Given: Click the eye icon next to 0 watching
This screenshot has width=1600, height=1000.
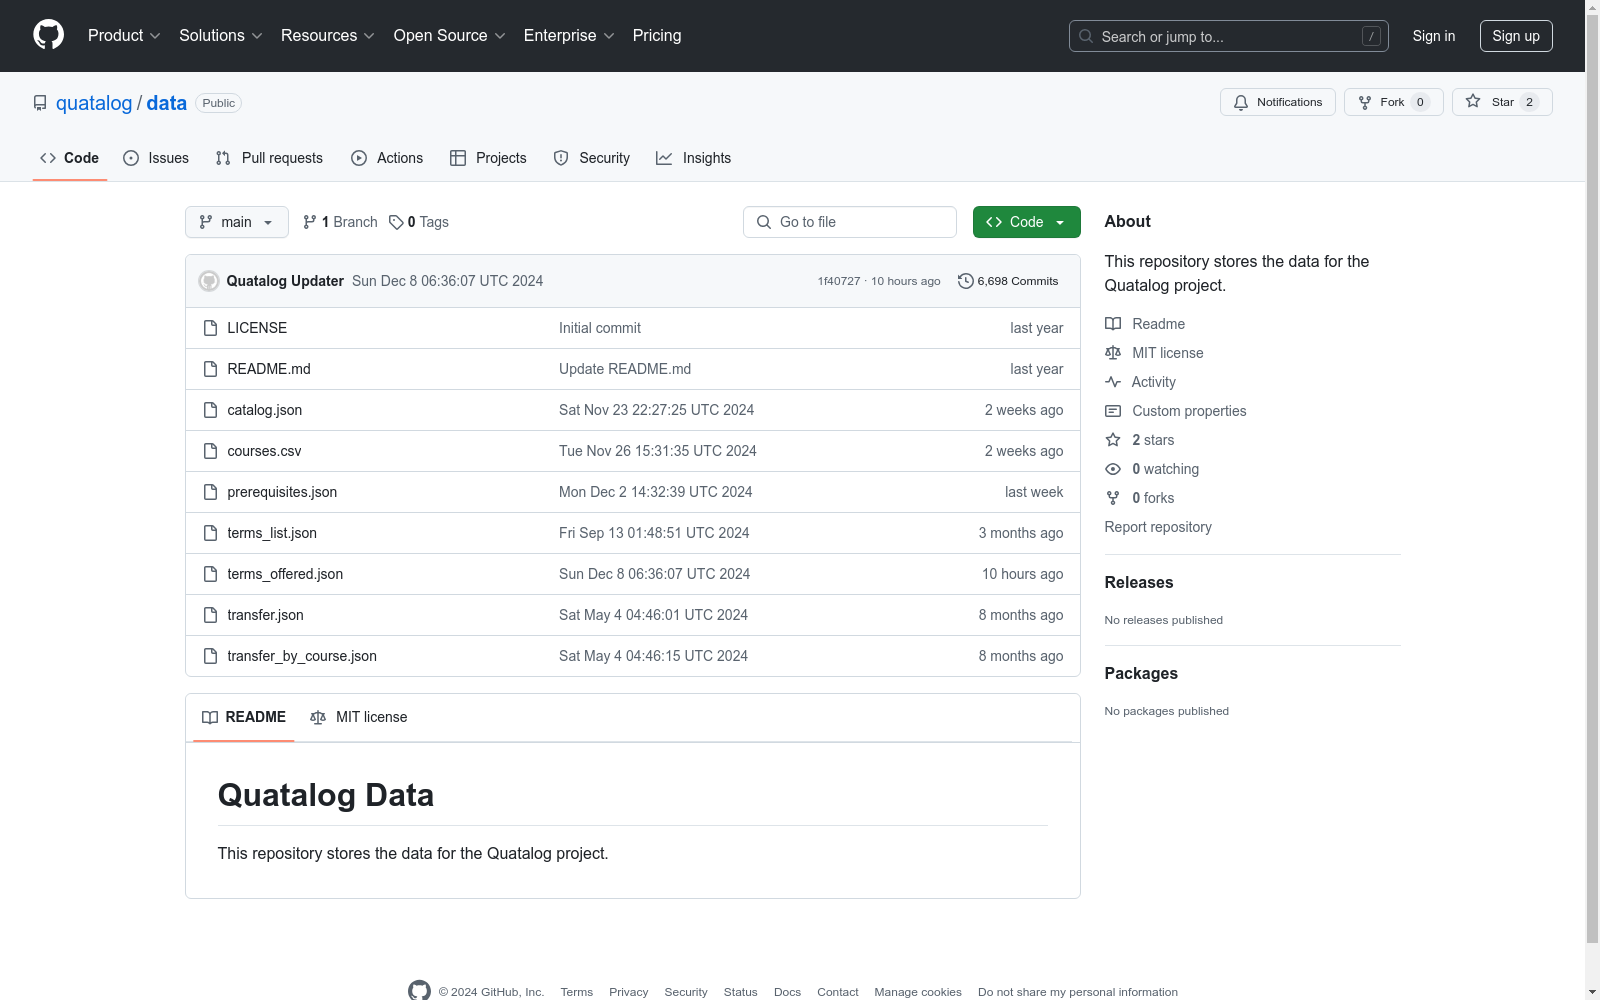Looking at the screenshot, I should tap(1113, 469).
